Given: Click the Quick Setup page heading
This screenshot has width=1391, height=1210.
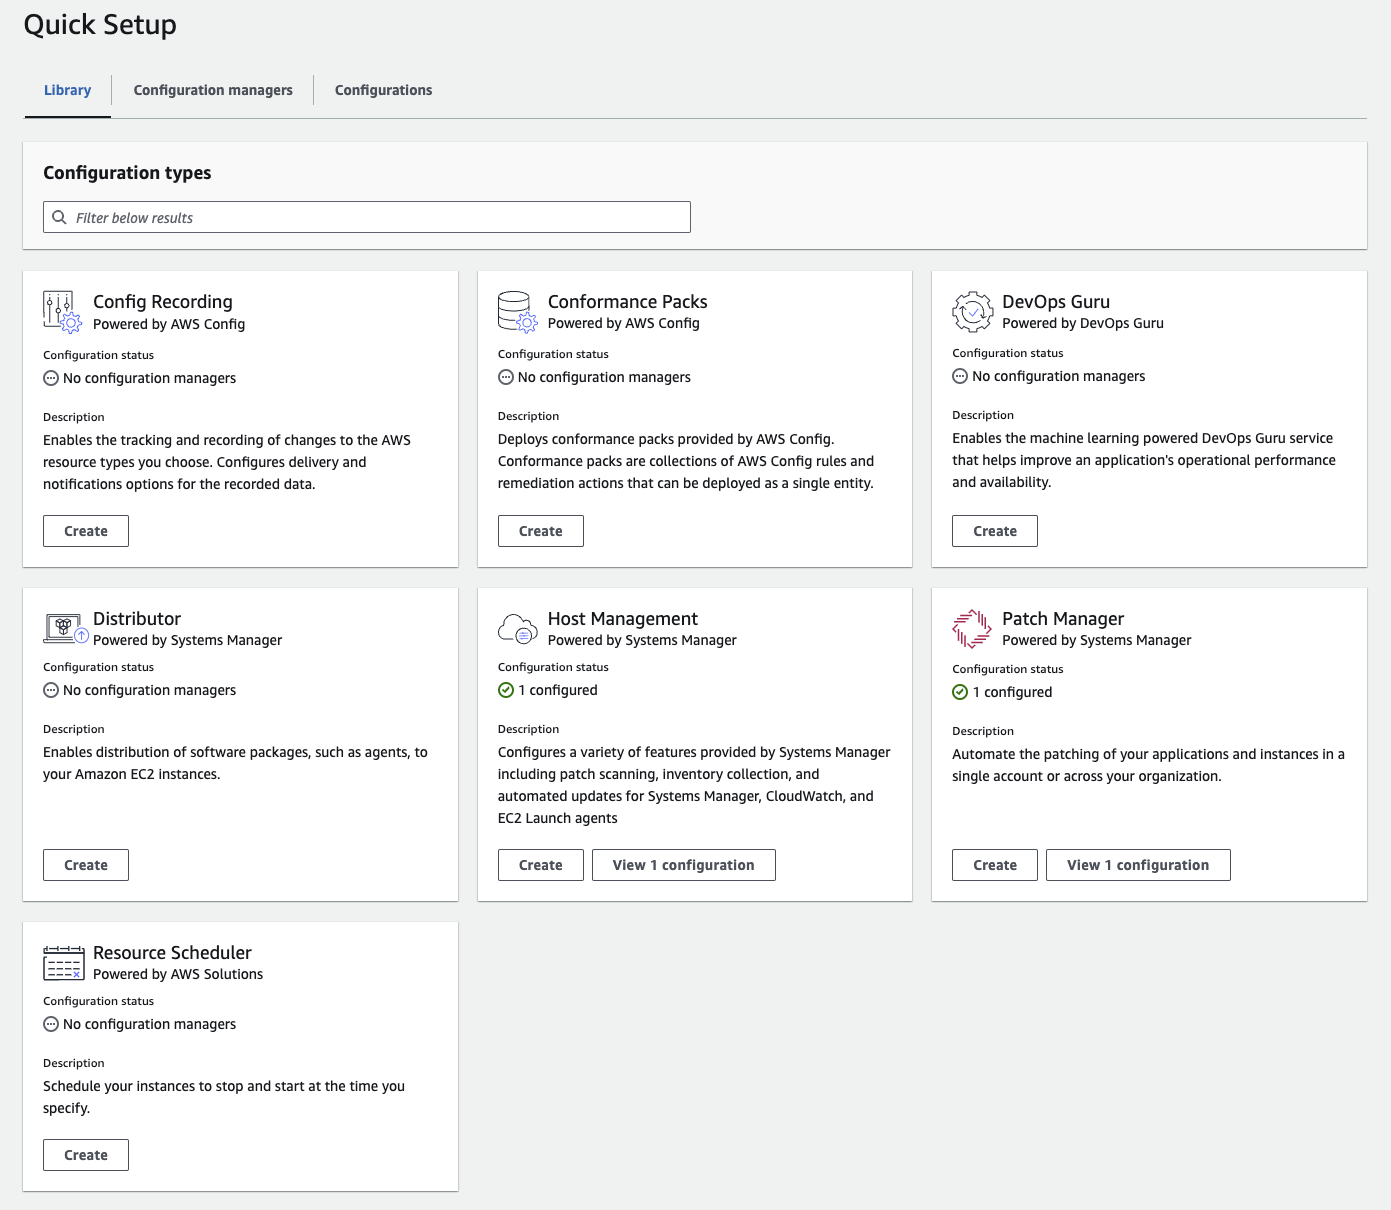Looking at the screenshot, I should [x=100, y=25].
